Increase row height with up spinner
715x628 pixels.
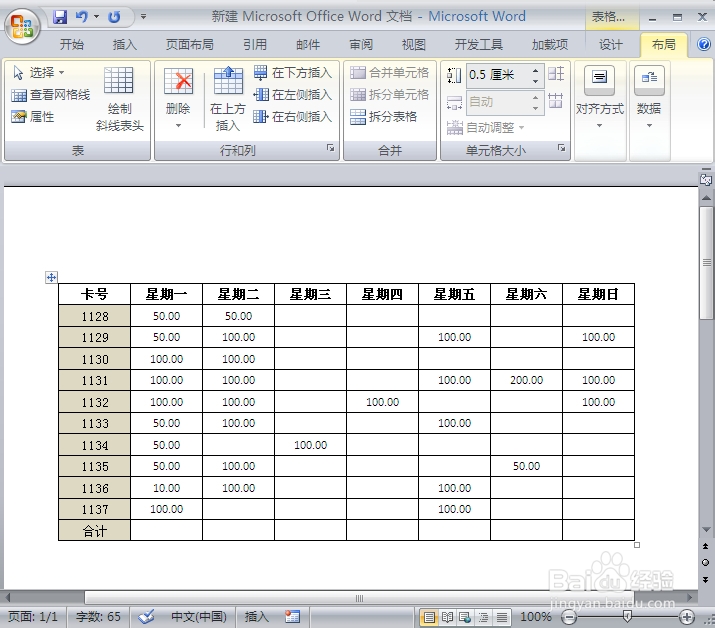[x=536, y=70]
